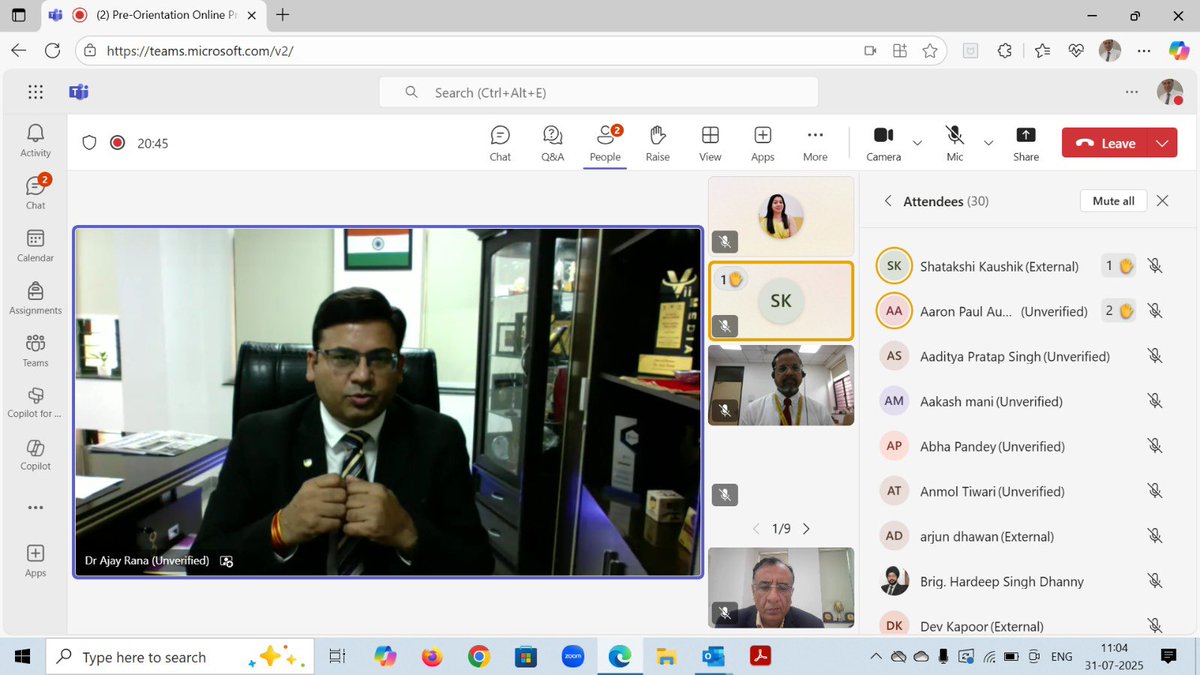Open browser extensions puzzle icon
Viewport: 1200px width, 675px height.
tap(1005, 50)
